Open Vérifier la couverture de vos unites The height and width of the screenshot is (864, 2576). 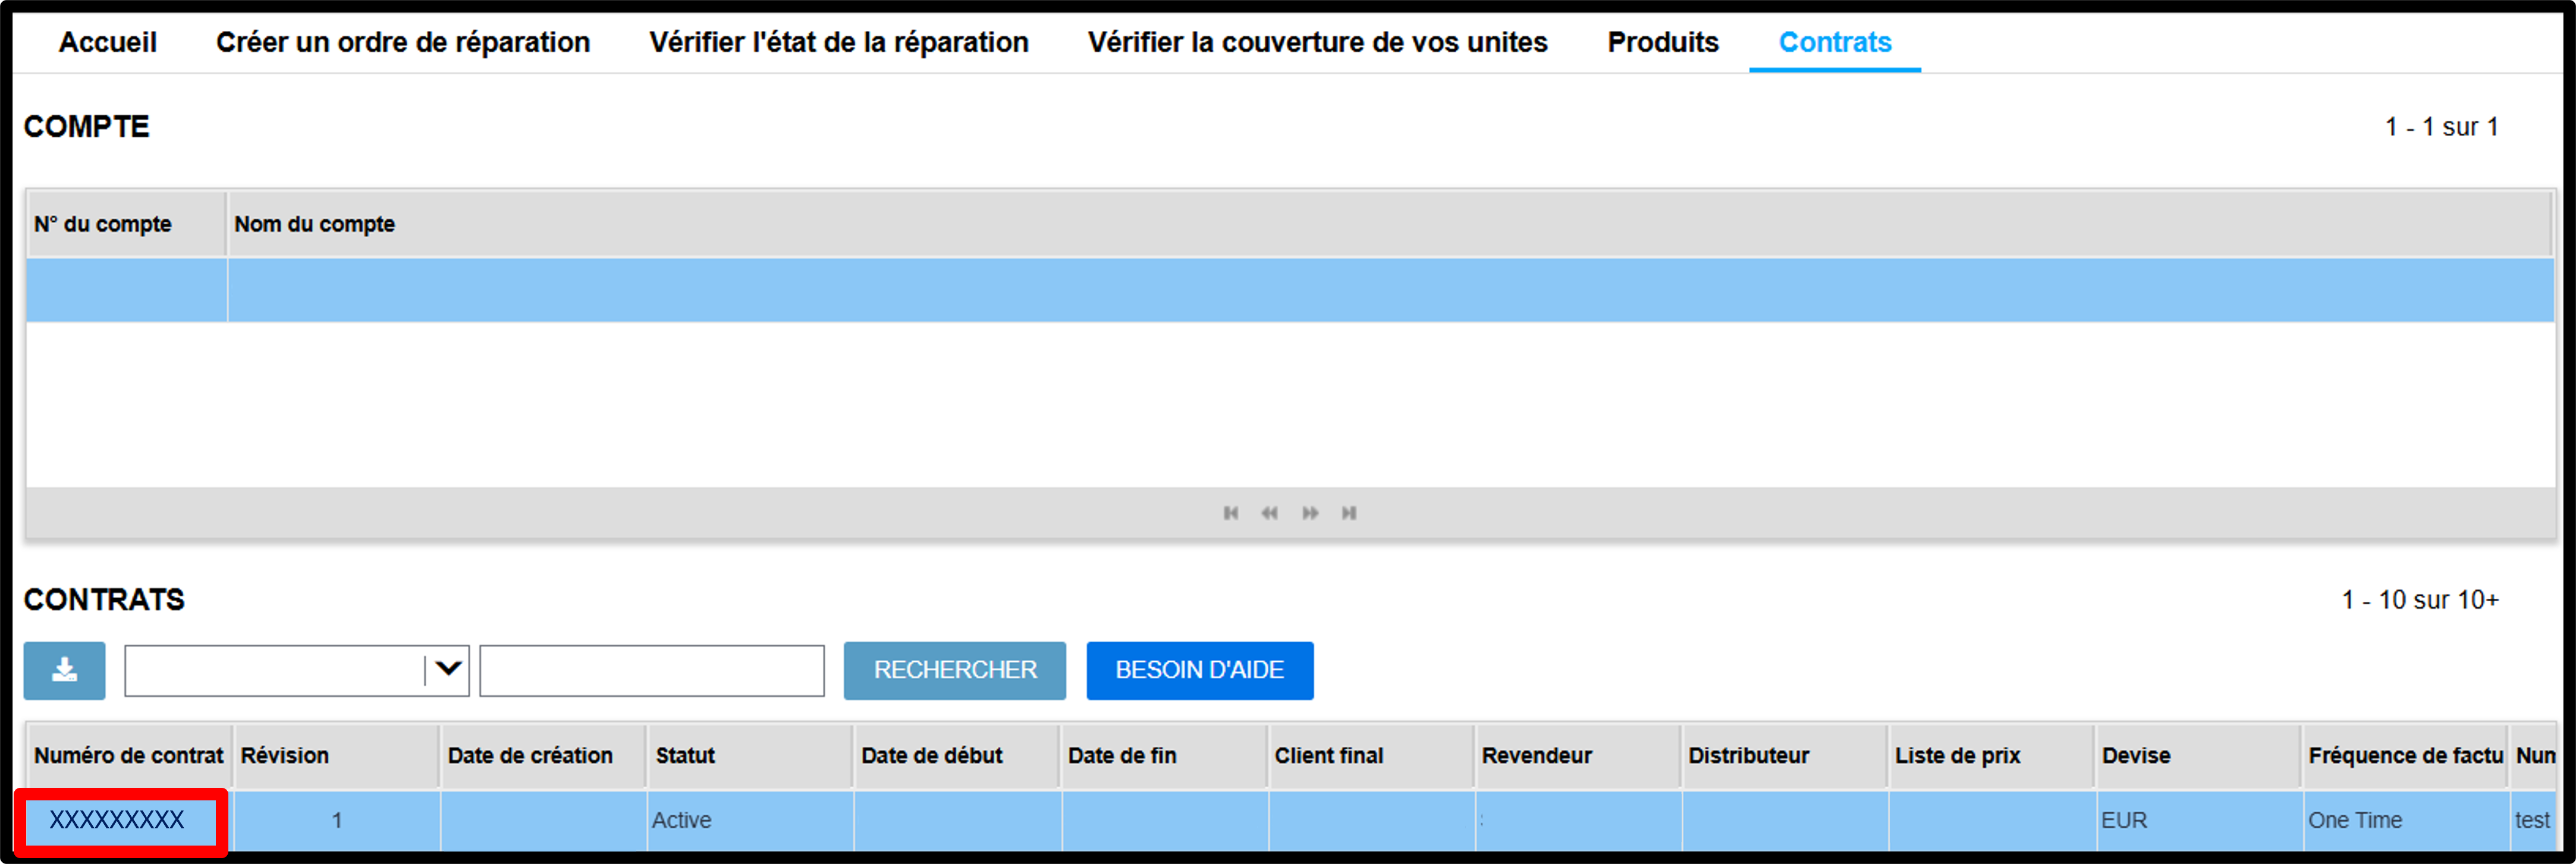click(x=1317, y=42)
